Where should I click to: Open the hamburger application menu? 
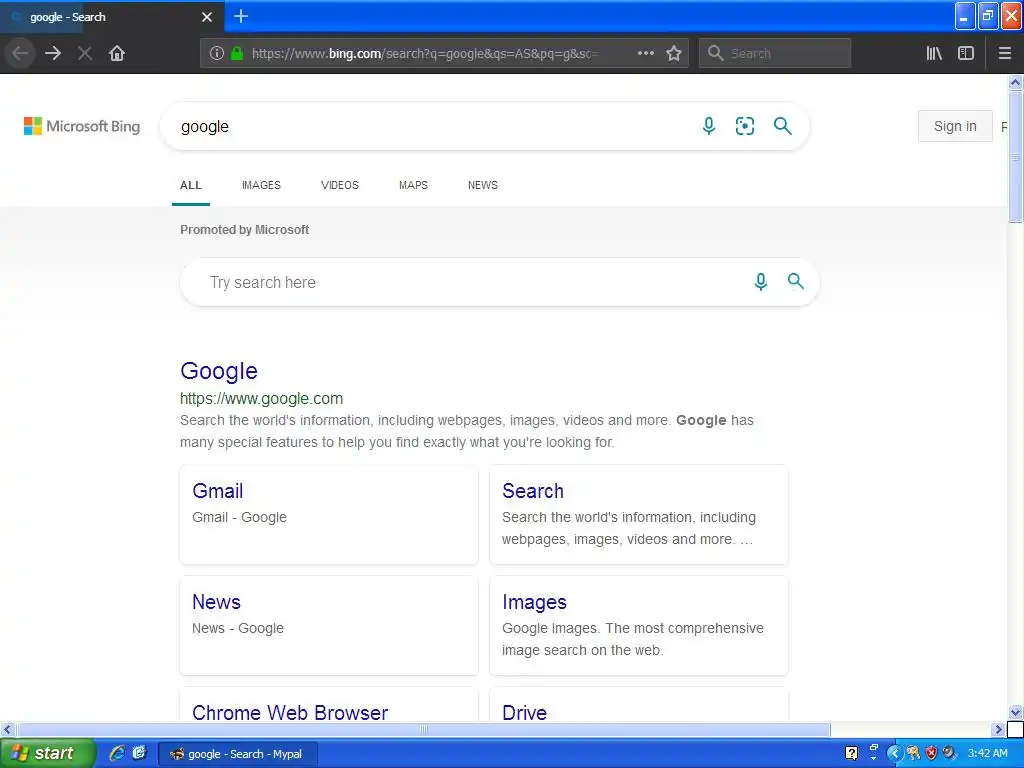click(x=1004, y=54)
